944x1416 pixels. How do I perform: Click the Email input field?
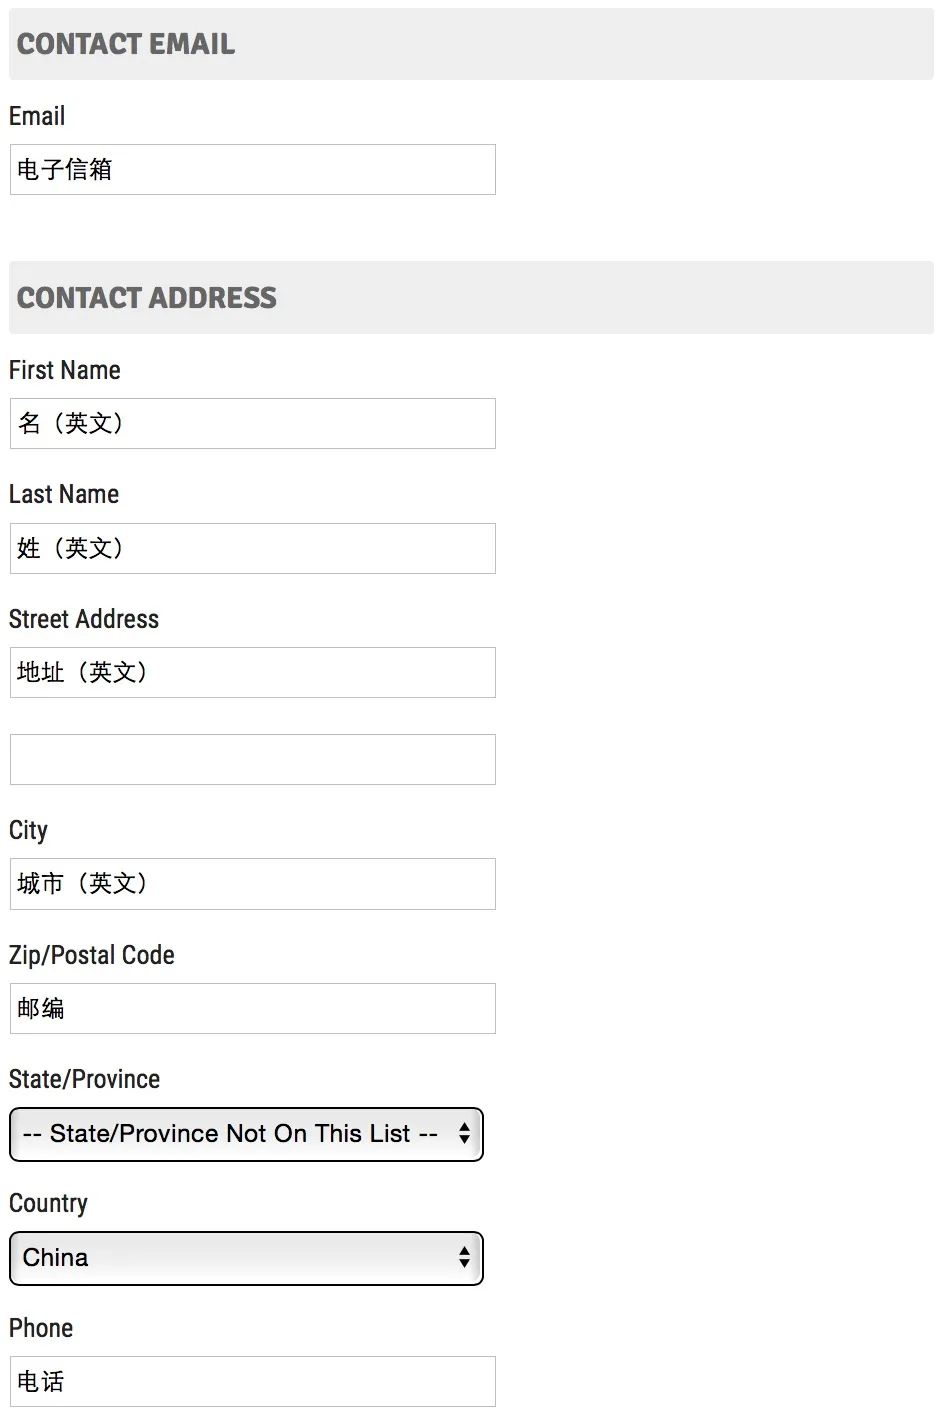[x=252, y=169]
